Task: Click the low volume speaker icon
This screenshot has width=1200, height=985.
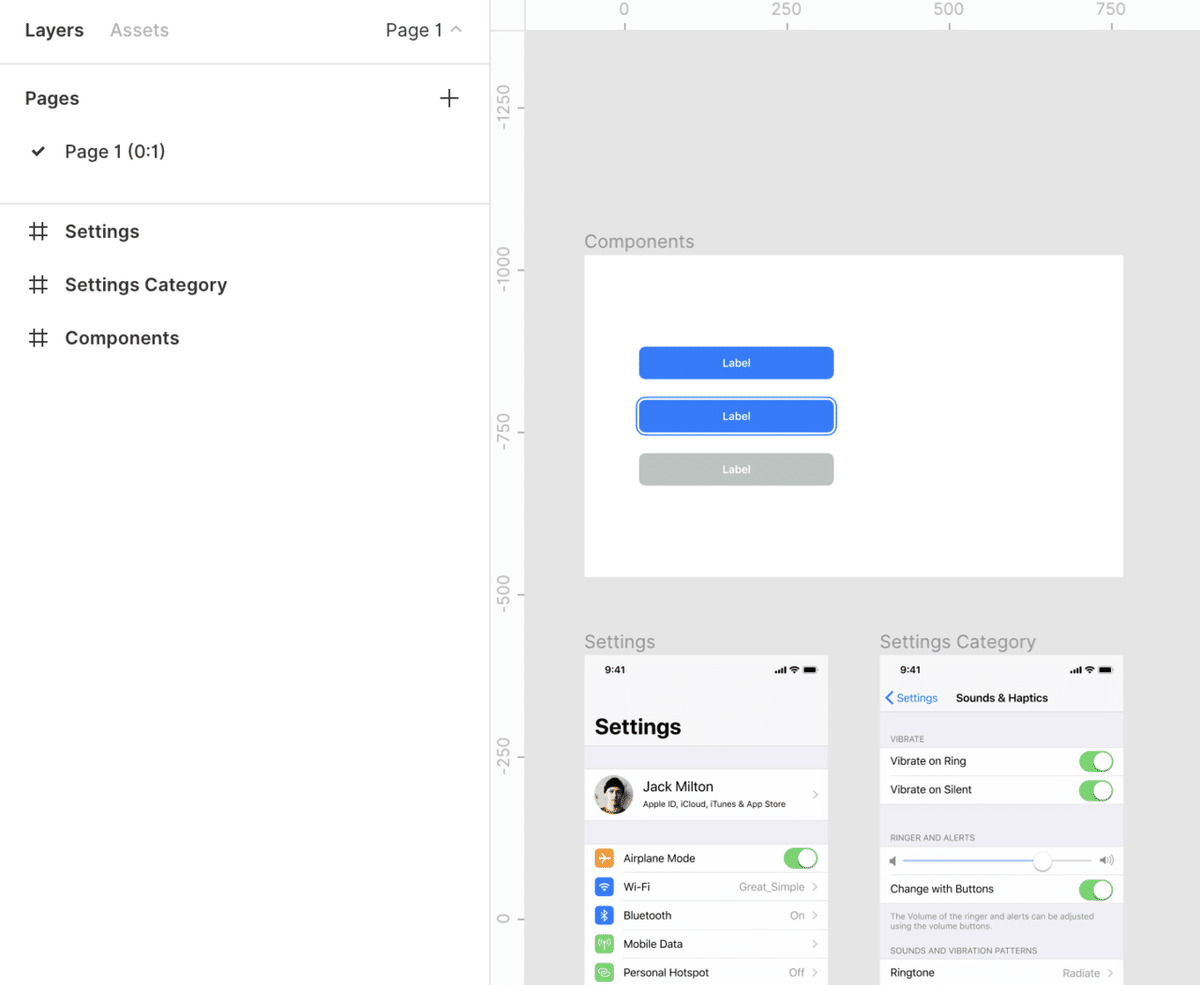Action: [893, 860]
